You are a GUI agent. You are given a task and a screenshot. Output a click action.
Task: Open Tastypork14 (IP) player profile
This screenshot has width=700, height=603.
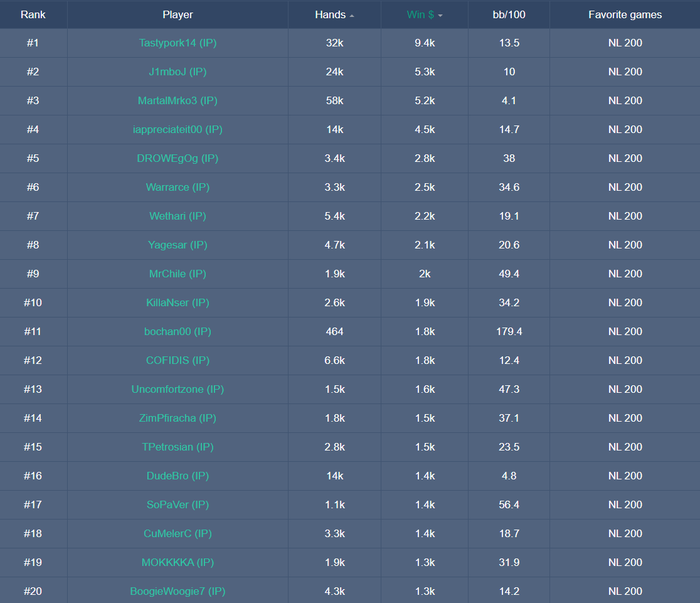[178, 43]
